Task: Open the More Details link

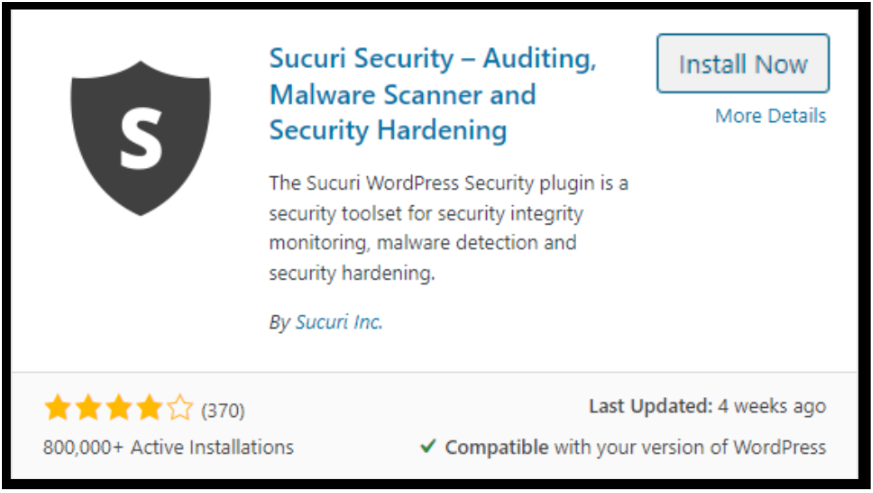Action: pos(771,116)
